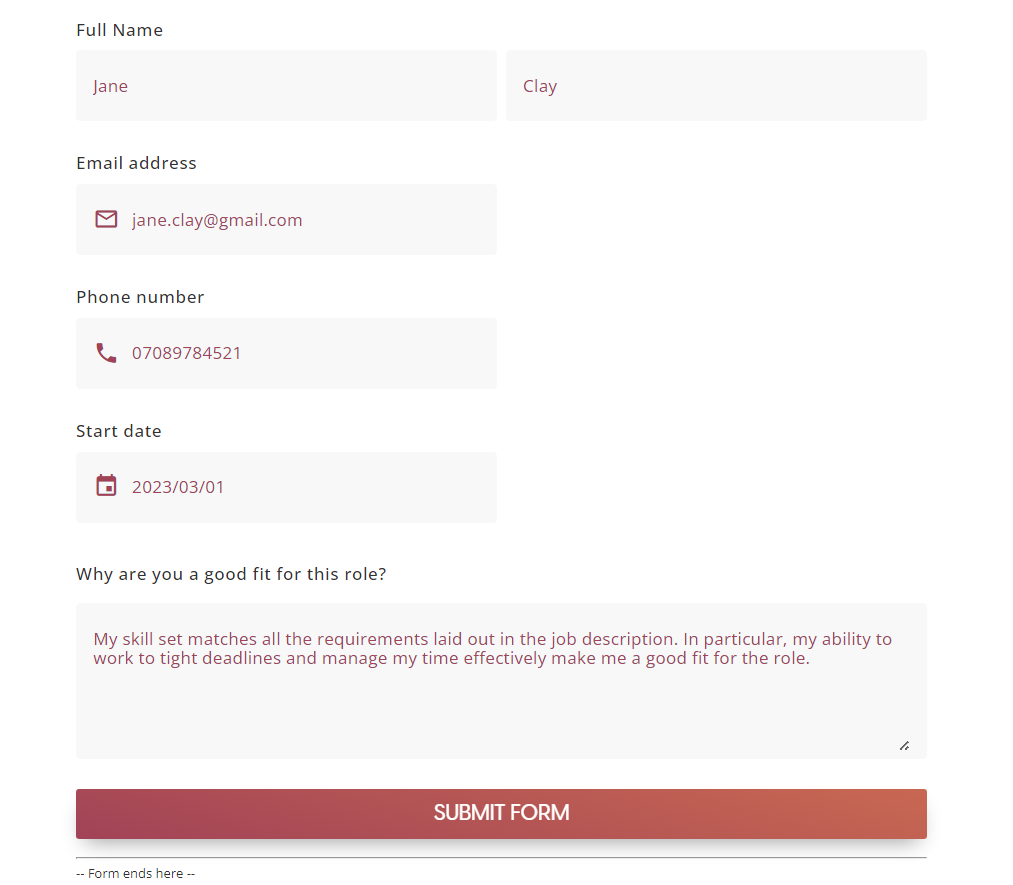The height and width of the screenshot is (885, 1013).
Task: Grab the textarea resize handle
Action: (904, 745)
